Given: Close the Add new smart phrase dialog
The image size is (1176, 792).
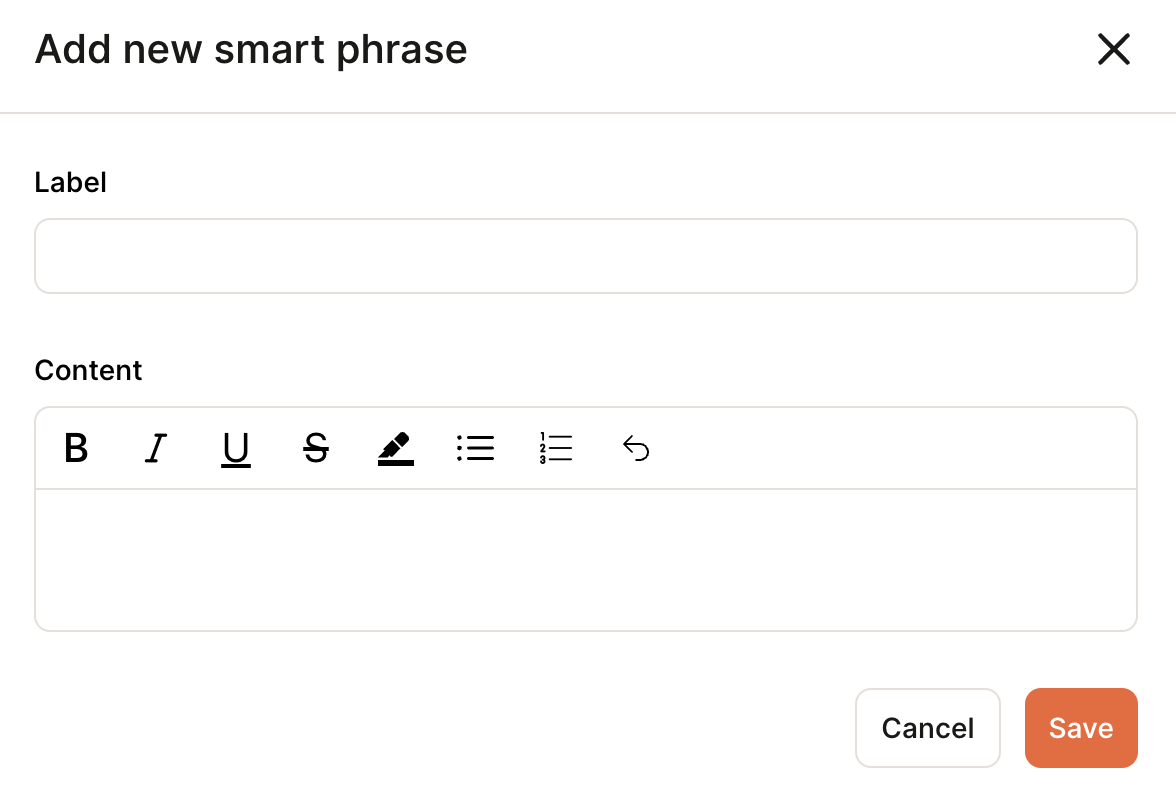Looking at the screenshot, I should pos(1114,50).
